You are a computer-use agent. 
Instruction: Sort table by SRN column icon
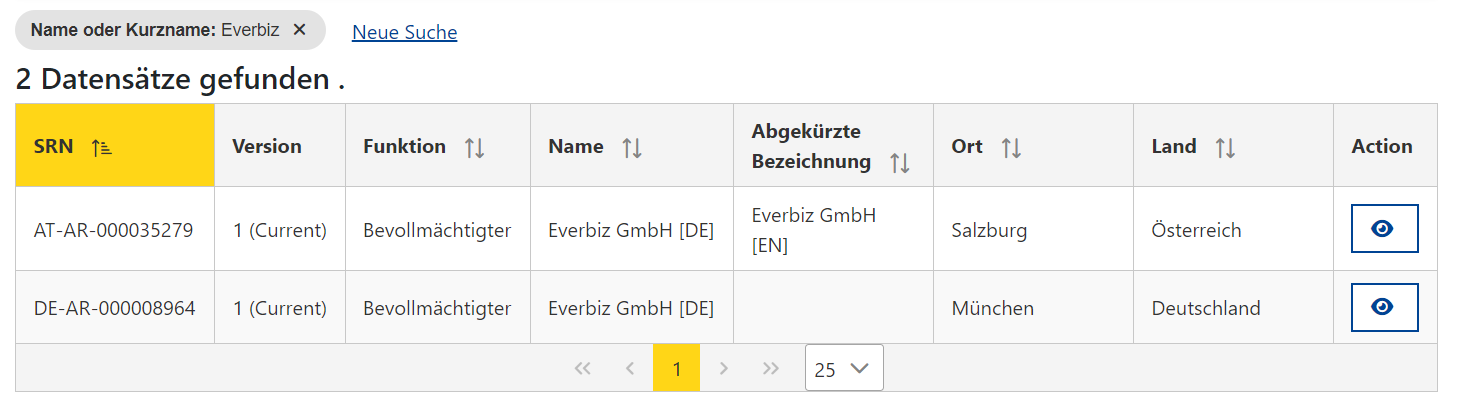(x=101, y=147)
